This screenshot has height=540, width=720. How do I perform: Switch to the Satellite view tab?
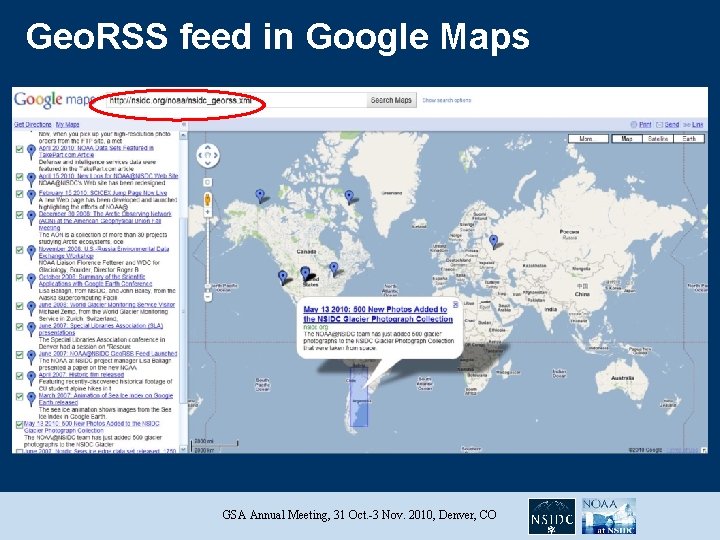click(x=658, y=139)
